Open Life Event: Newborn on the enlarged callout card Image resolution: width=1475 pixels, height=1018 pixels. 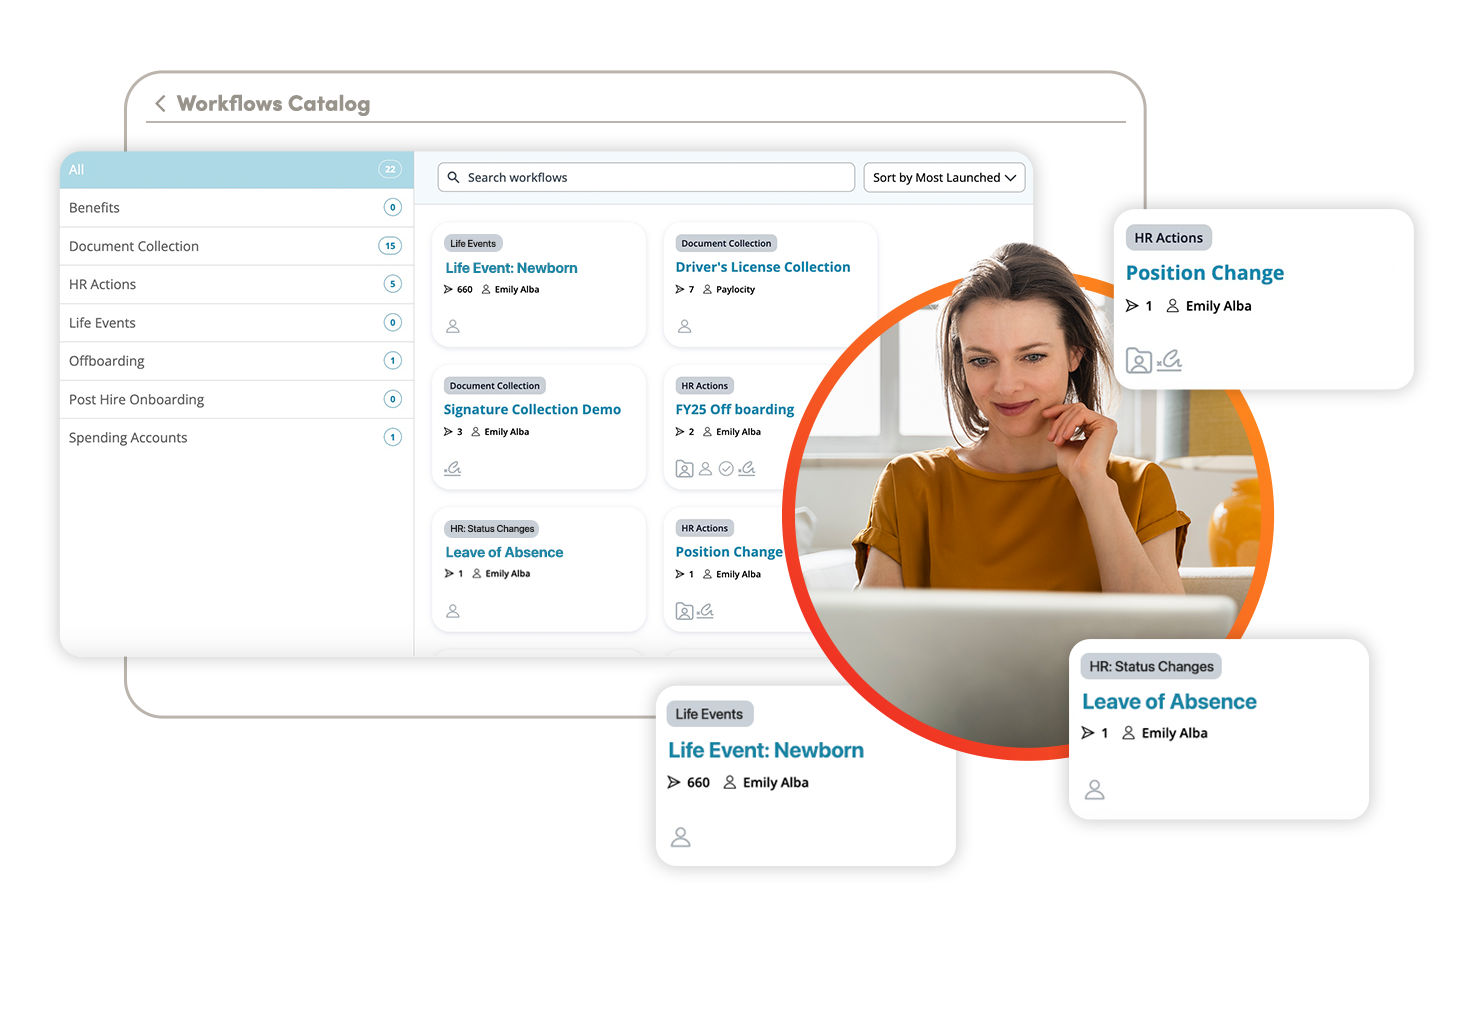click(766, 750)
